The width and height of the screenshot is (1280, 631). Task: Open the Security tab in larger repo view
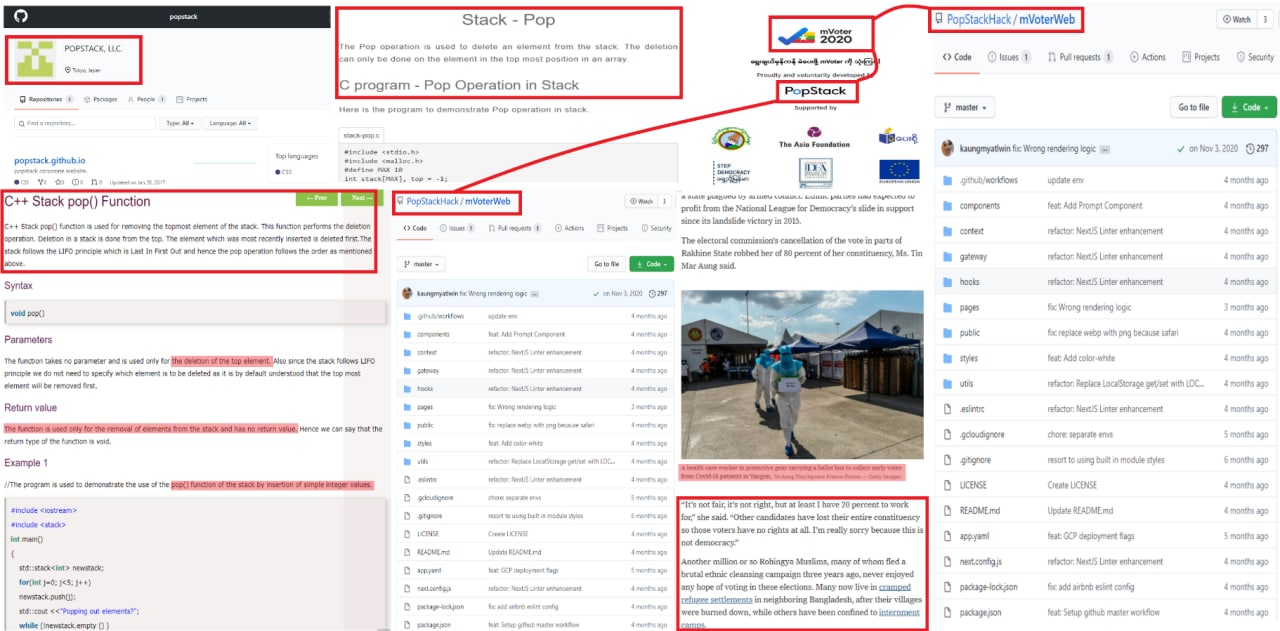tap(1254, 57)
